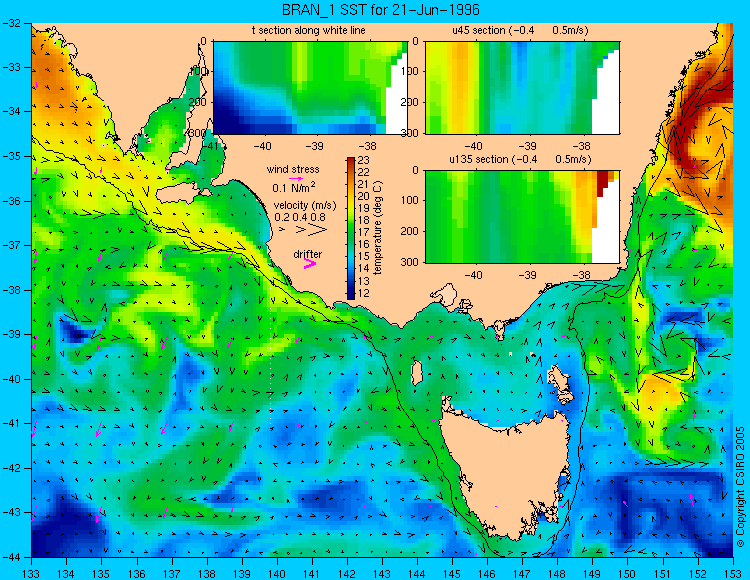Click latitude label '-43' on main axis
750x580 pixels.
pyautogui.click(x=11, y=513)
